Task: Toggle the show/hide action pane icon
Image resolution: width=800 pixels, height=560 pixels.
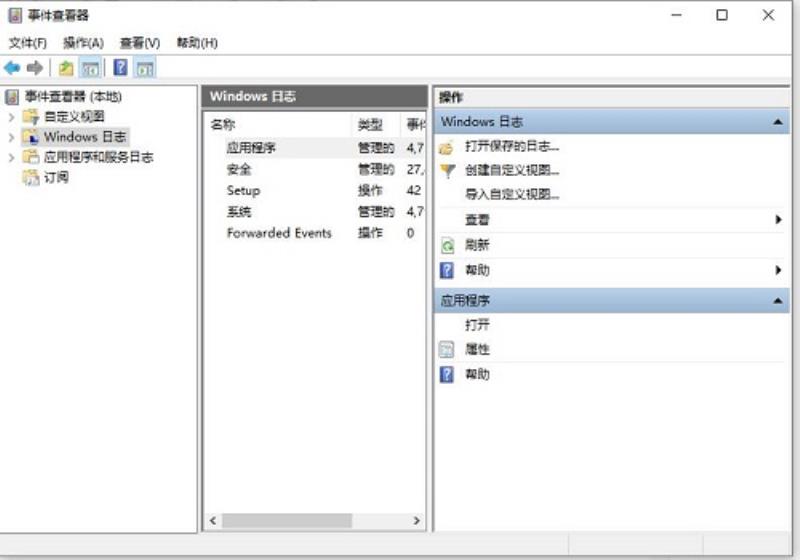Action: 145,68
